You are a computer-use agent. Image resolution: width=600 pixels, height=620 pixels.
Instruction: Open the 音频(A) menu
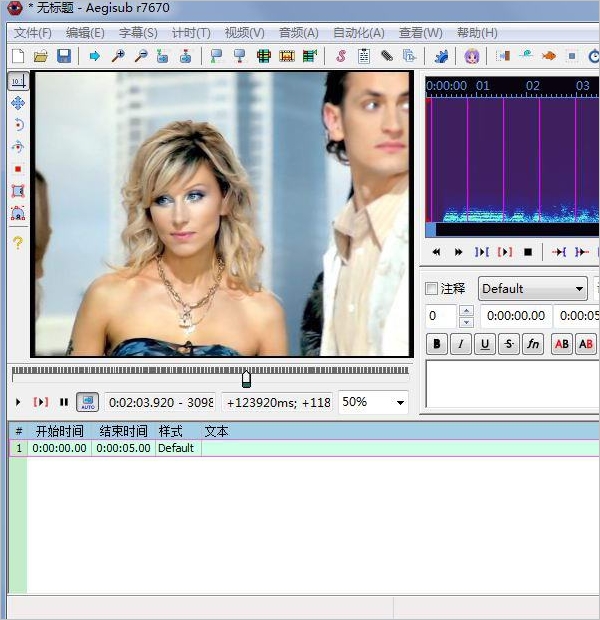click(x=299, y=33)
